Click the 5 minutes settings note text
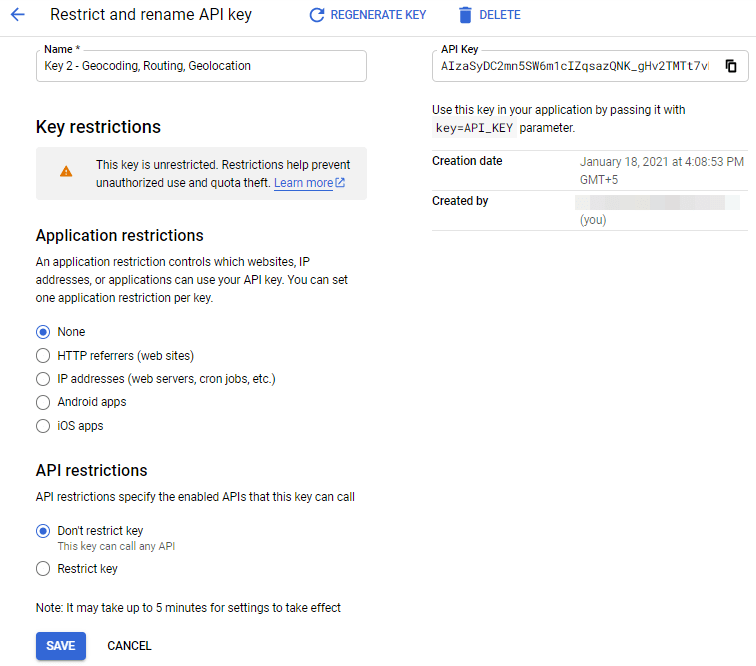The height and width of the screenshot is (666, 756). coord(188,608)
